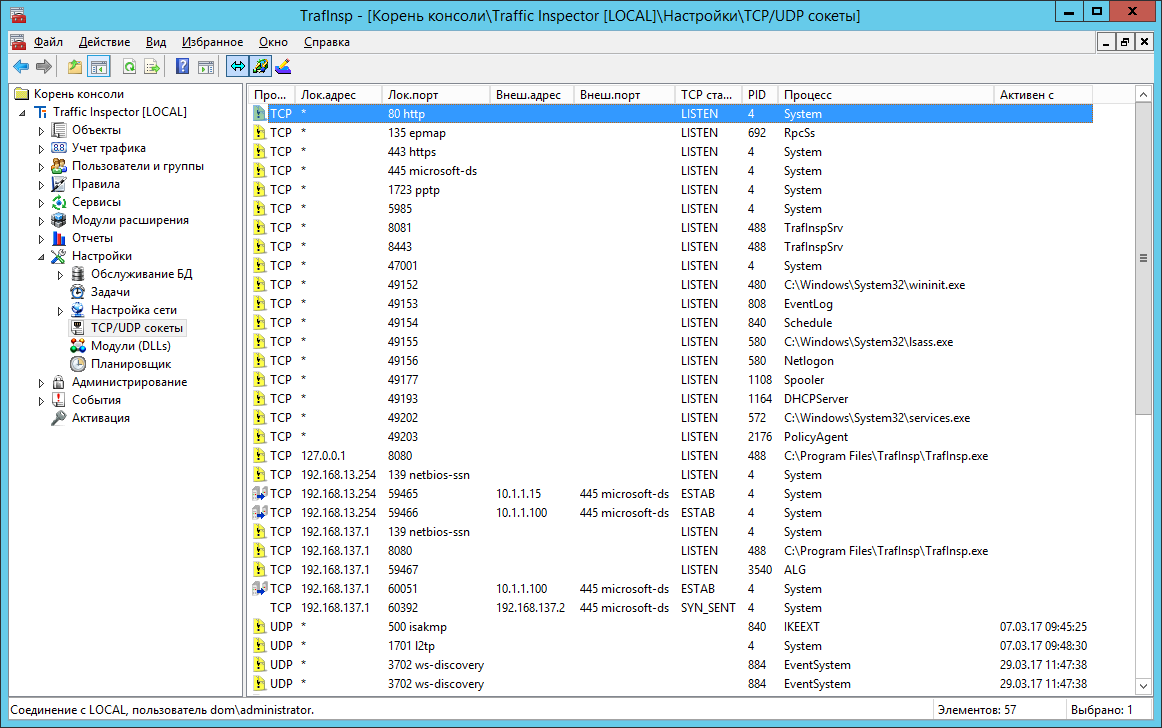1162x728 pixels.
Task: Click the События alert icon
Action: (x=59, y=400)
